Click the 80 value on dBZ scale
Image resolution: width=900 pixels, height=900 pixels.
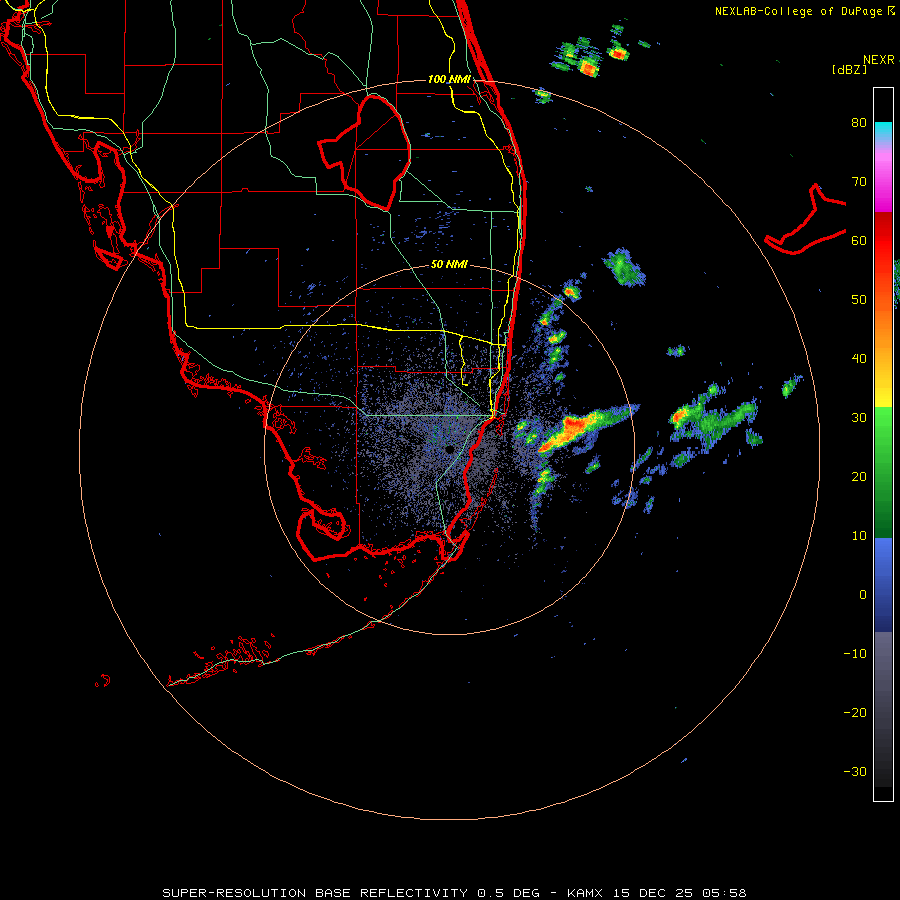(x=859, y=123)
